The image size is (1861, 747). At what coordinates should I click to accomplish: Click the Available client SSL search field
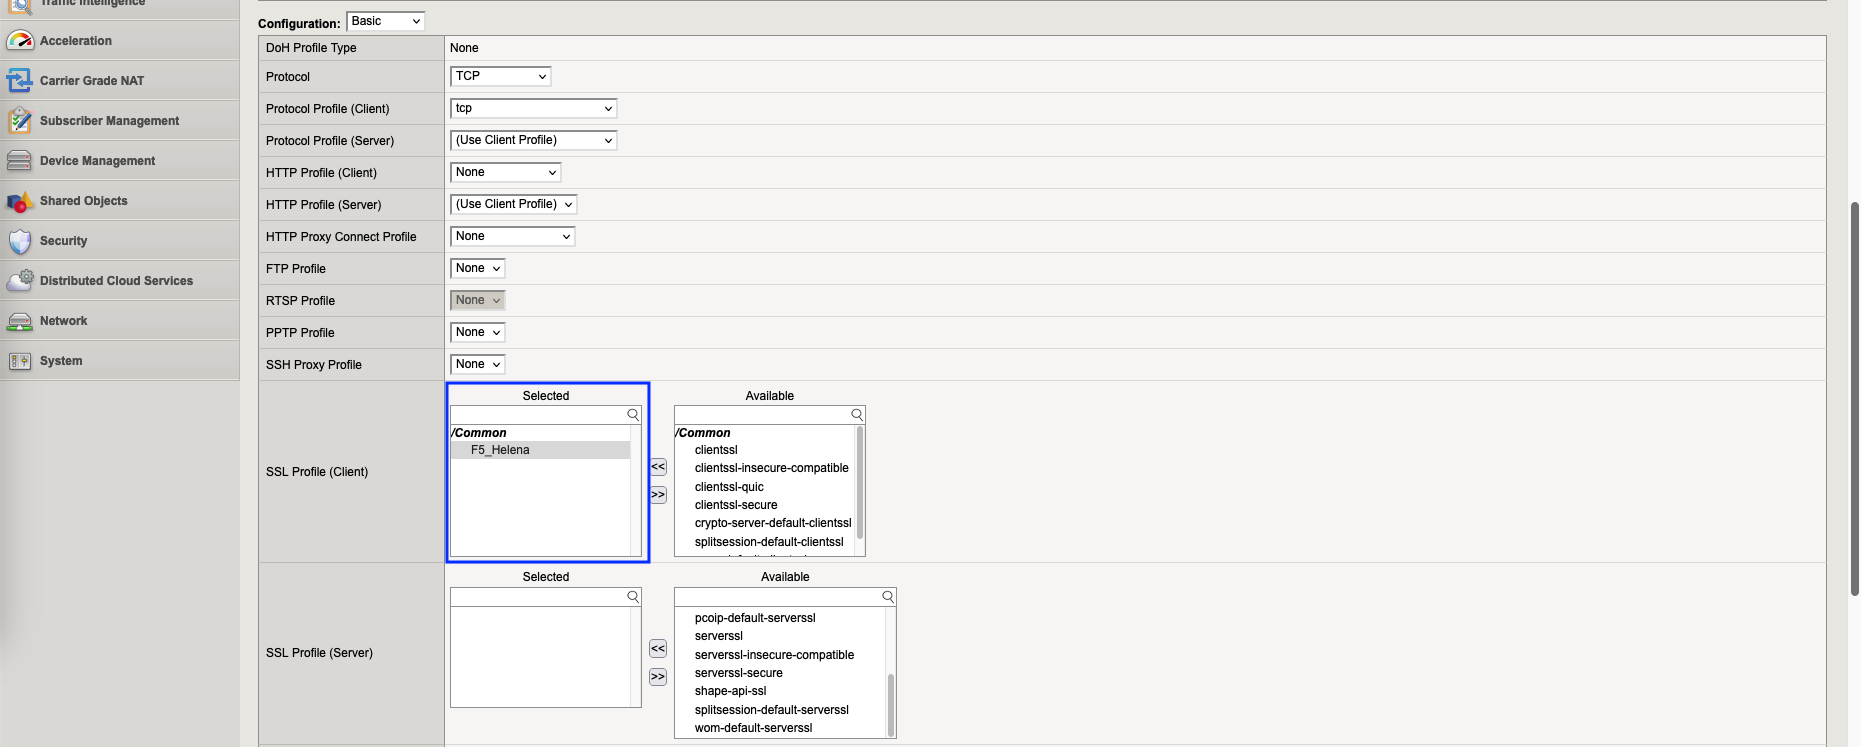click(762, 415)
